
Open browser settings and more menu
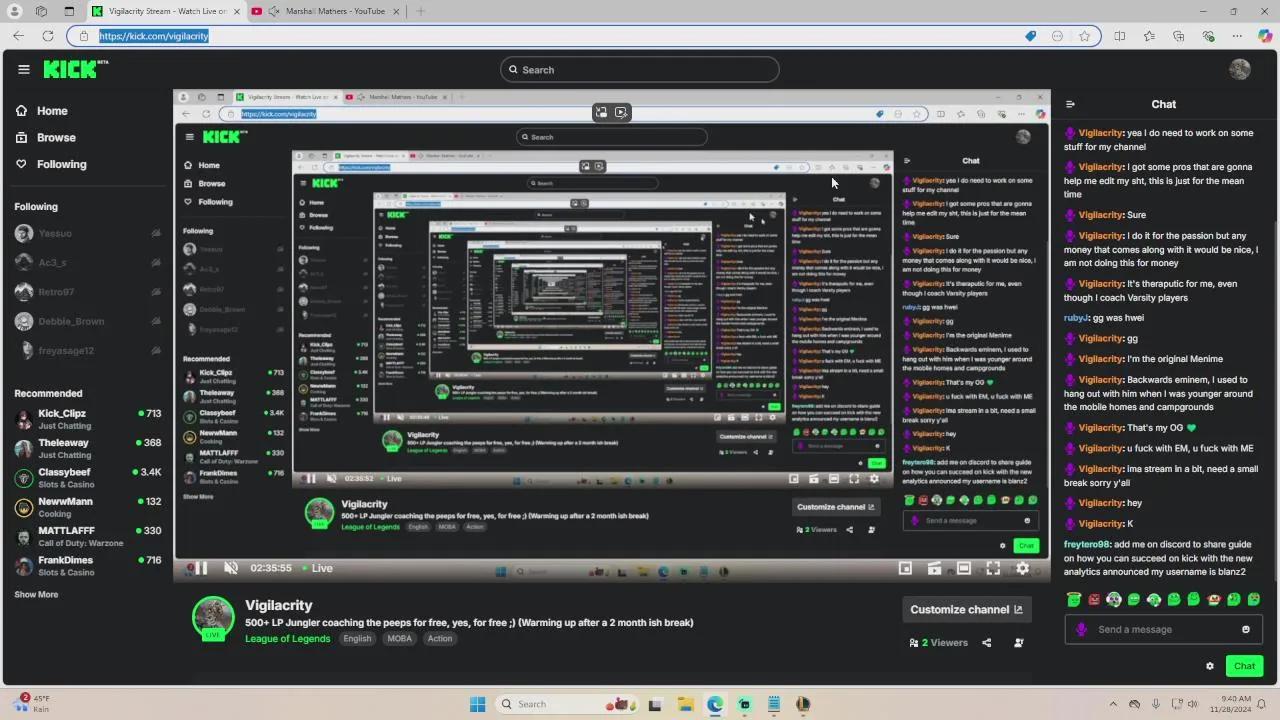(x=1236, y=36)
